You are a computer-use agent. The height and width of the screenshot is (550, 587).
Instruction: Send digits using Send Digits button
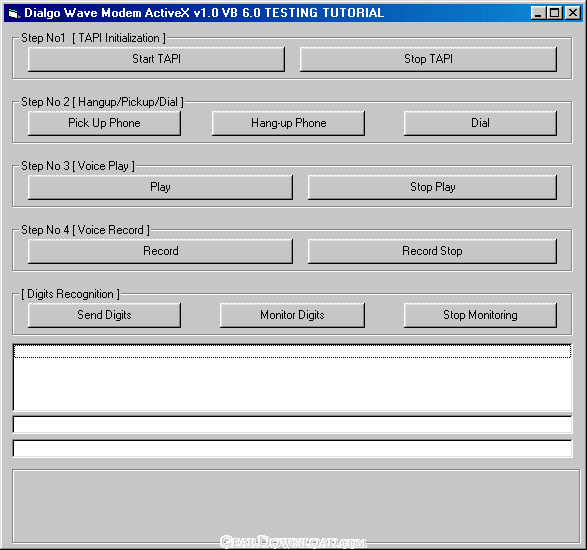click(x=104, y=315)
